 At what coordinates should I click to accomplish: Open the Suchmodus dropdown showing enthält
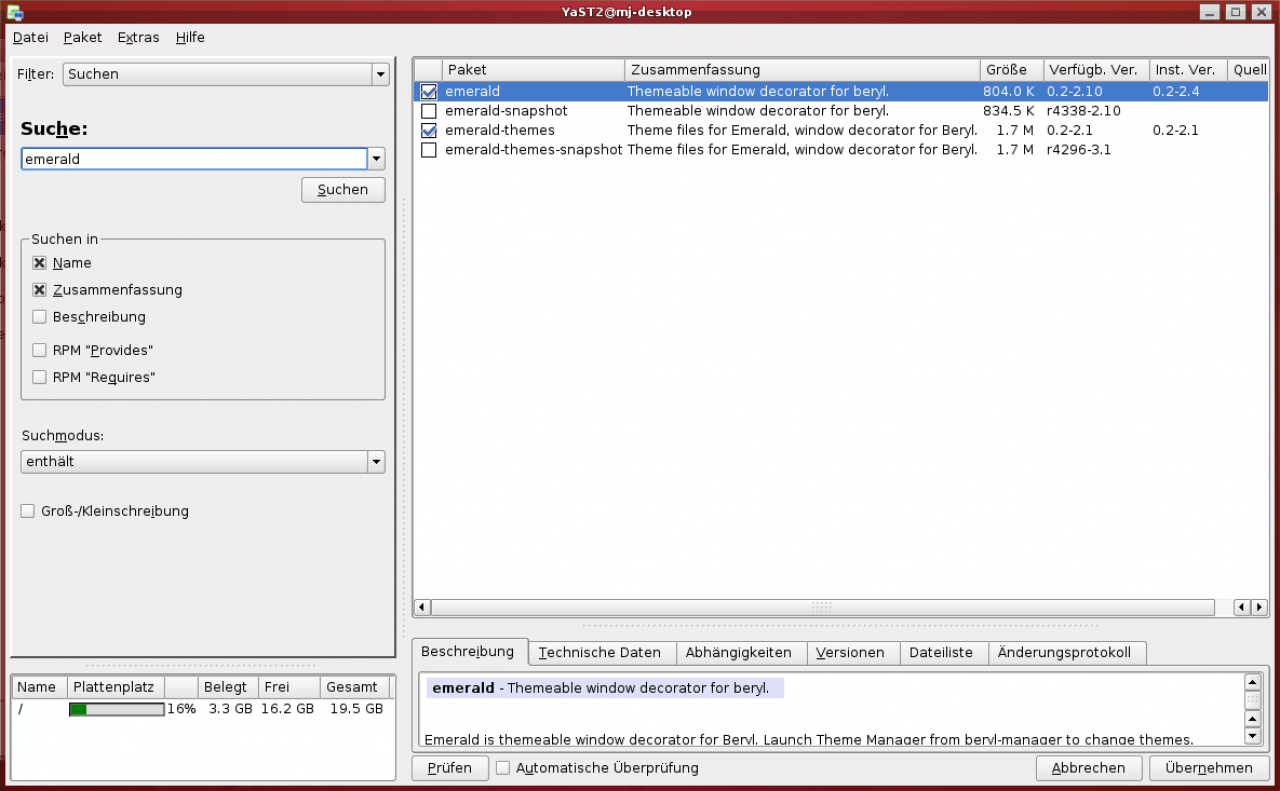(203, 462)
